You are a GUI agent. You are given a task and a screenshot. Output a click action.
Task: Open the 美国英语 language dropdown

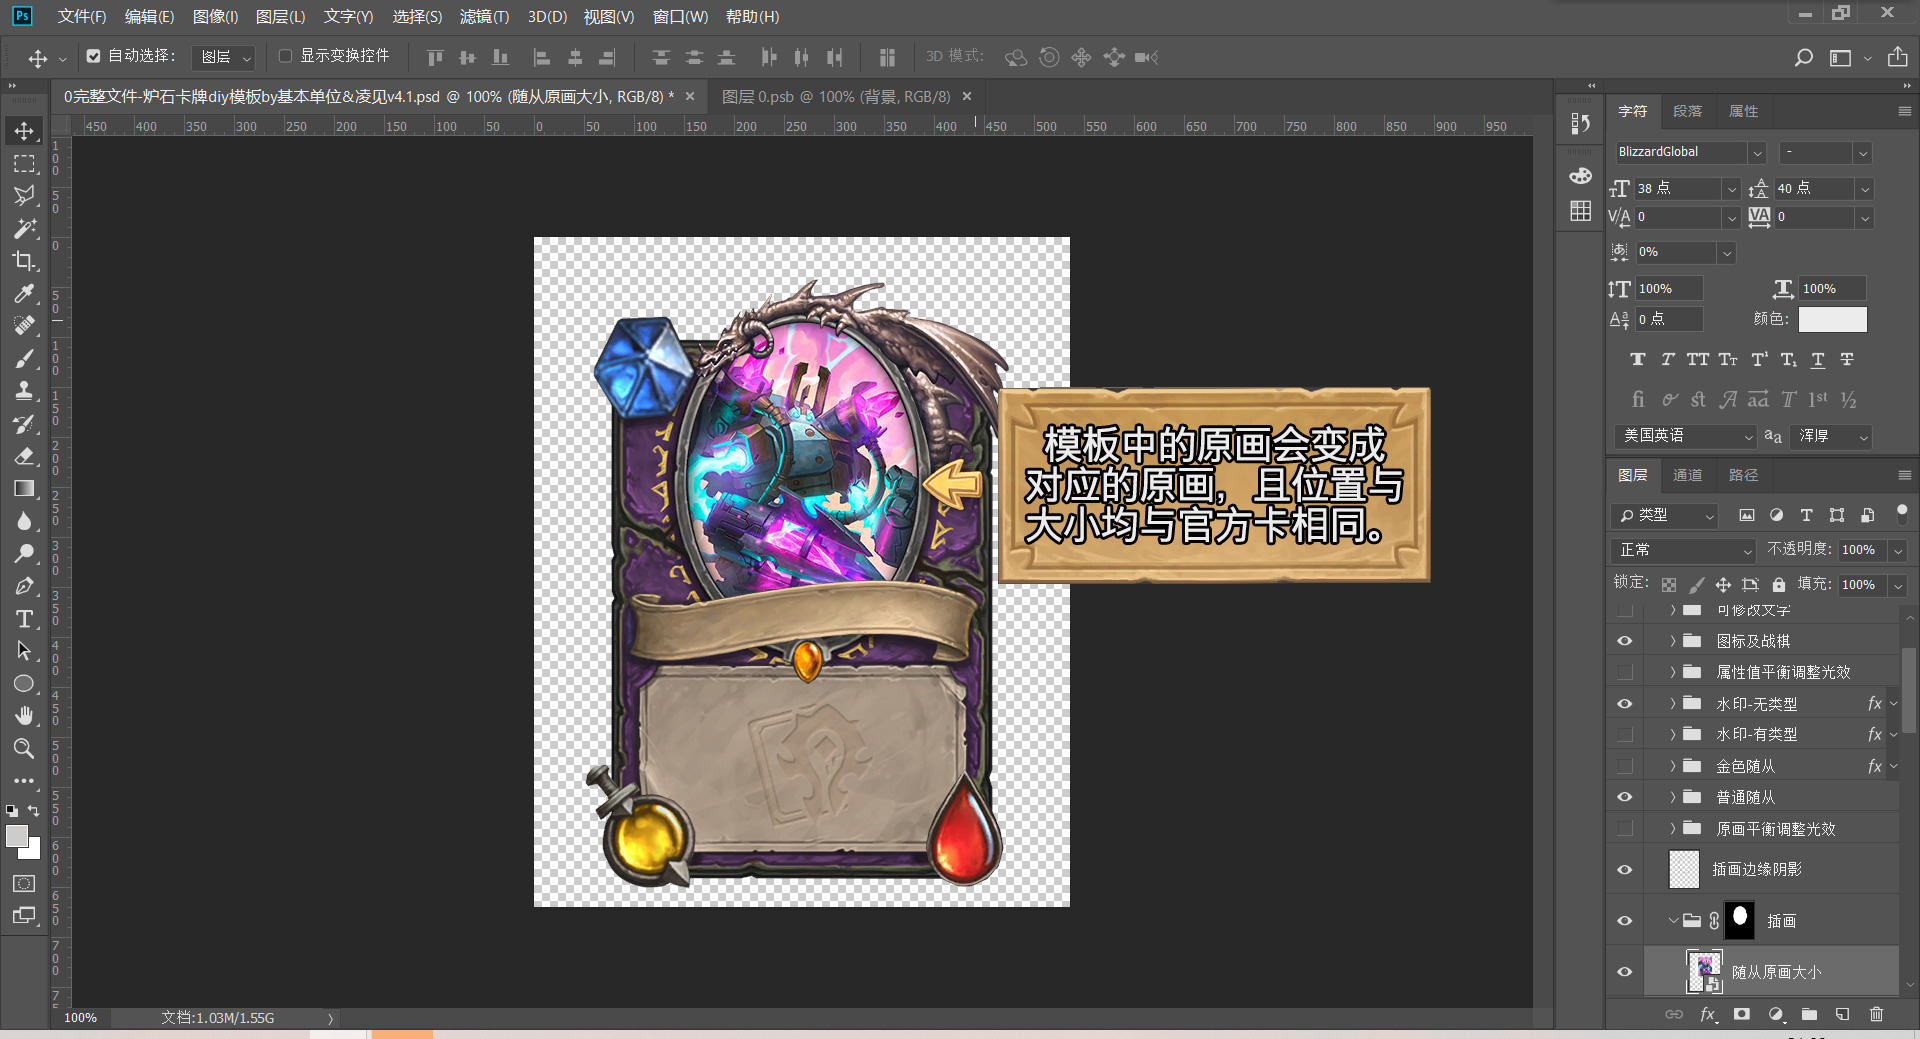(1686, 436)
